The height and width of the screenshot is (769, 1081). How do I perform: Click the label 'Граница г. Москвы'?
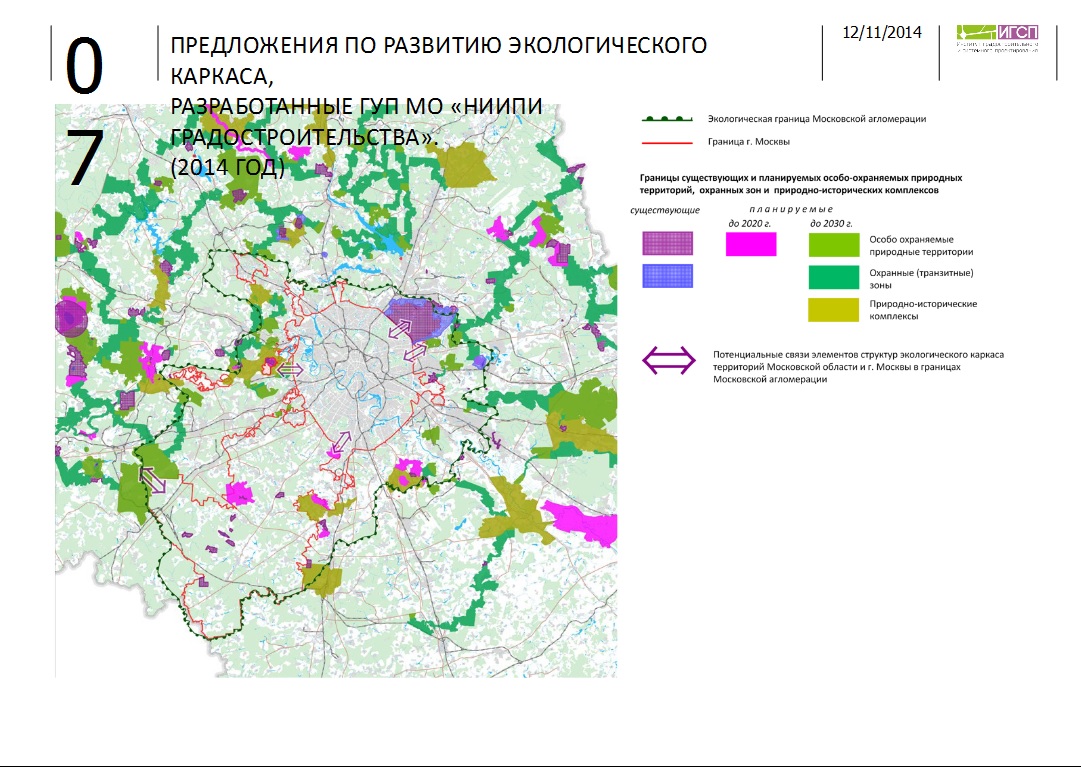click(749, 141)
